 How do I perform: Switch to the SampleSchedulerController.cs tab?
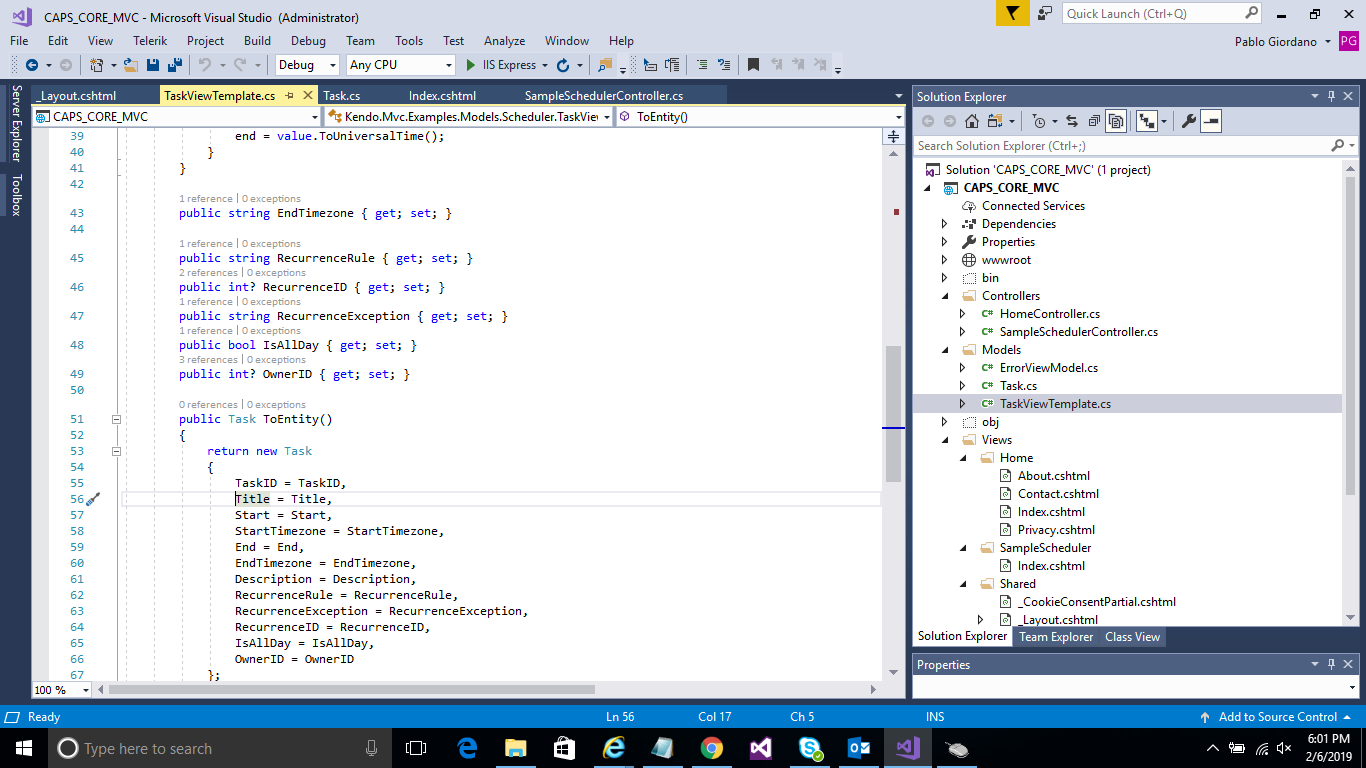tap(603, 96)
